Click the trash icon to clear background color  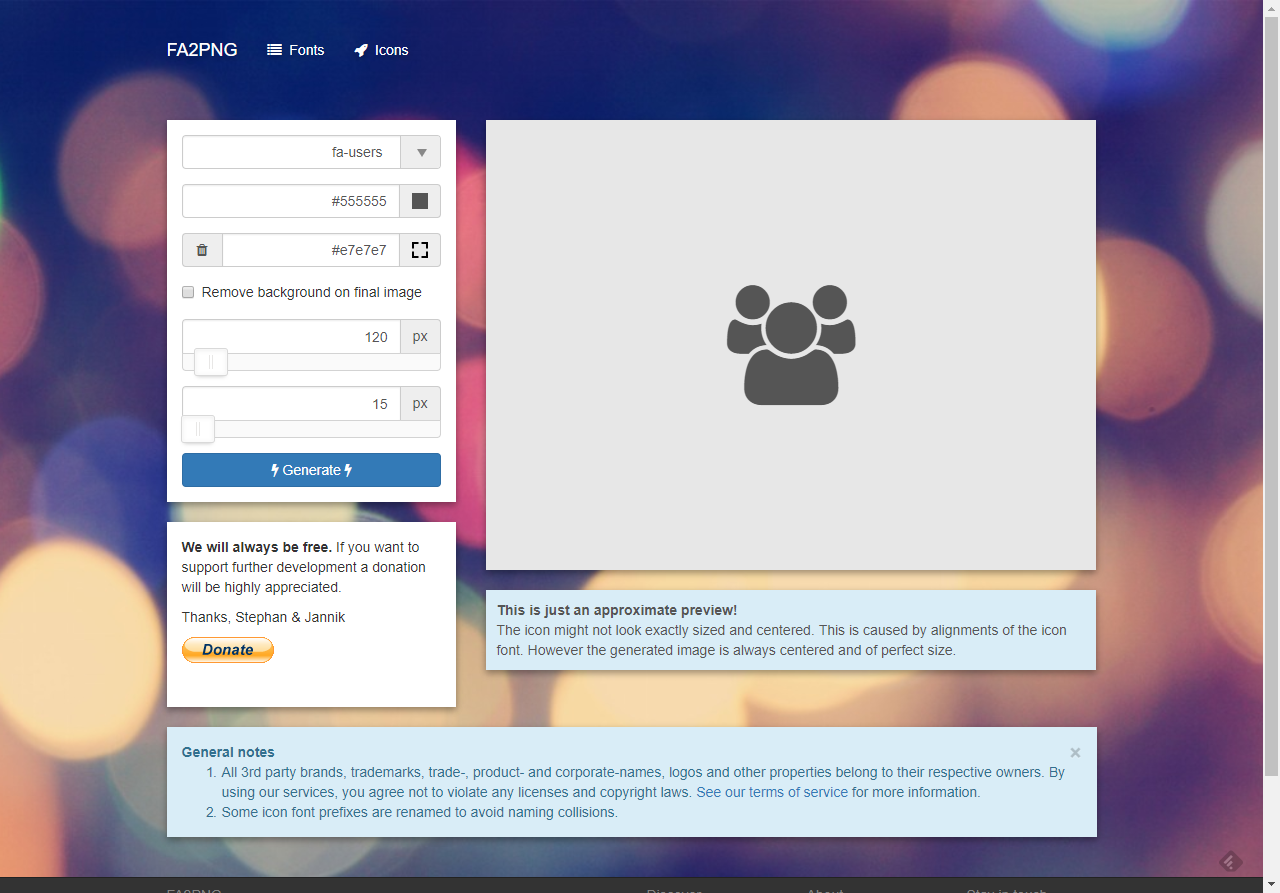coord(202,250)
